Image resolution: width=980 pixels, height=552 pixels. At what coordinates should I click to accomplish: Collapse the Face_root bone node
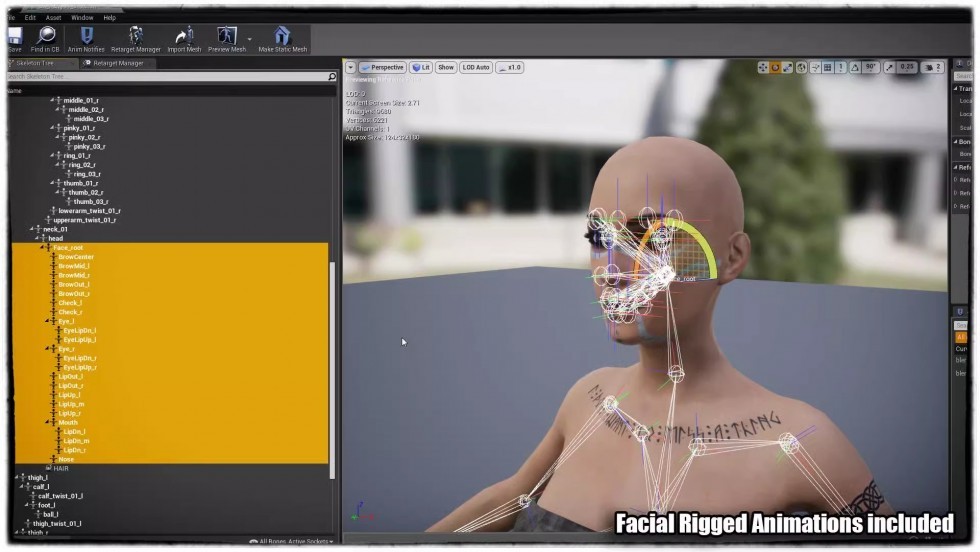click(x=42, y=248)
